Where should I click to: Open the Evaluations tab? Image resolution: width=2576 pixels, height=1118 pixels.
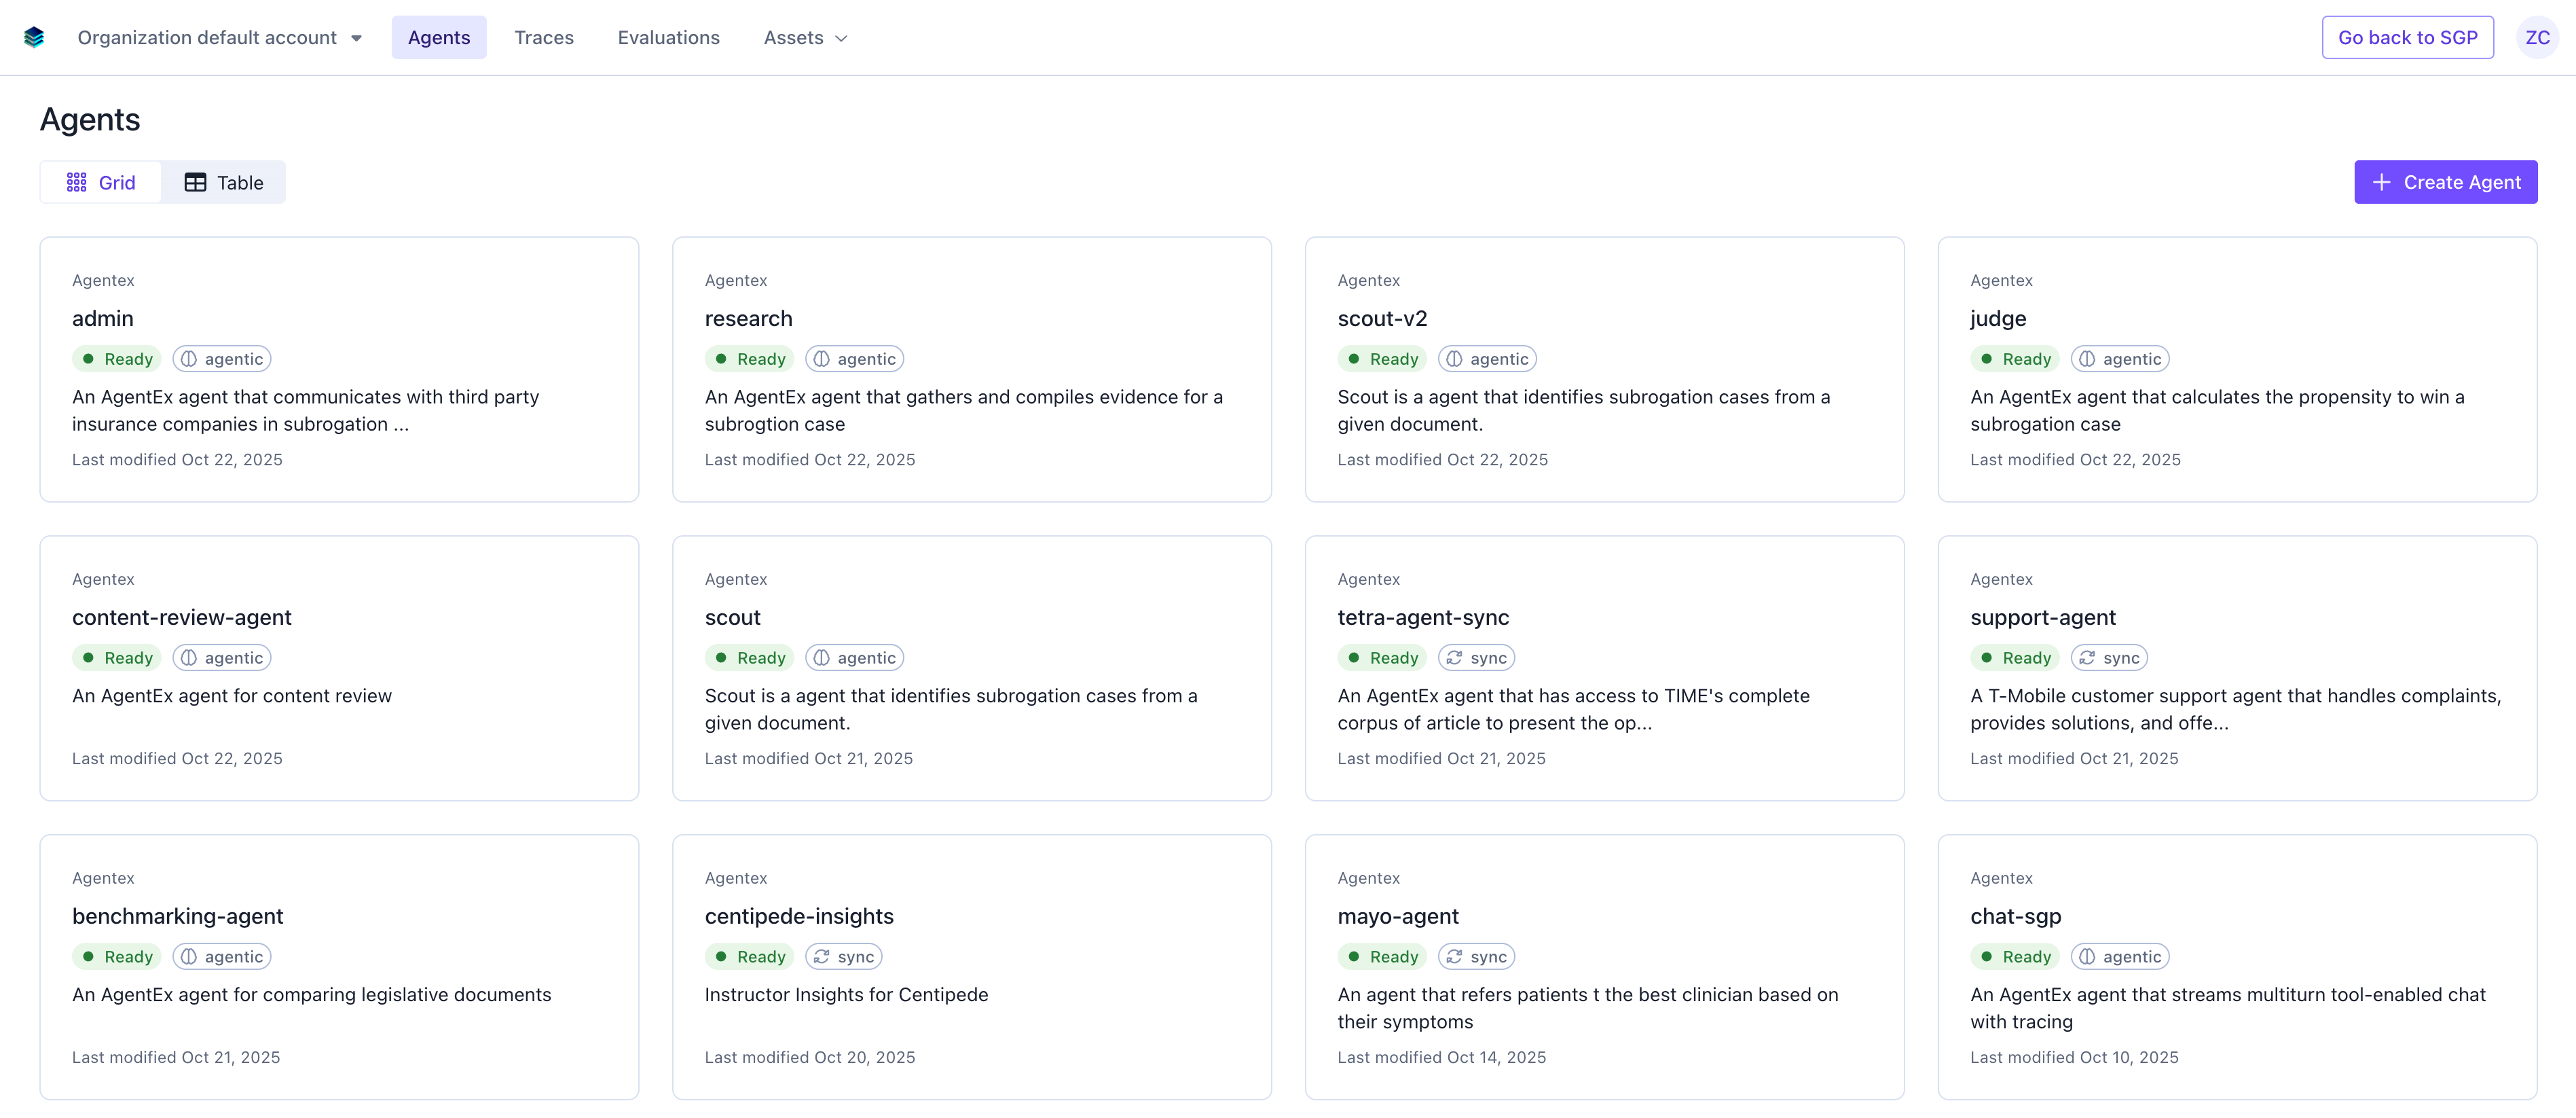coord(668,37)
